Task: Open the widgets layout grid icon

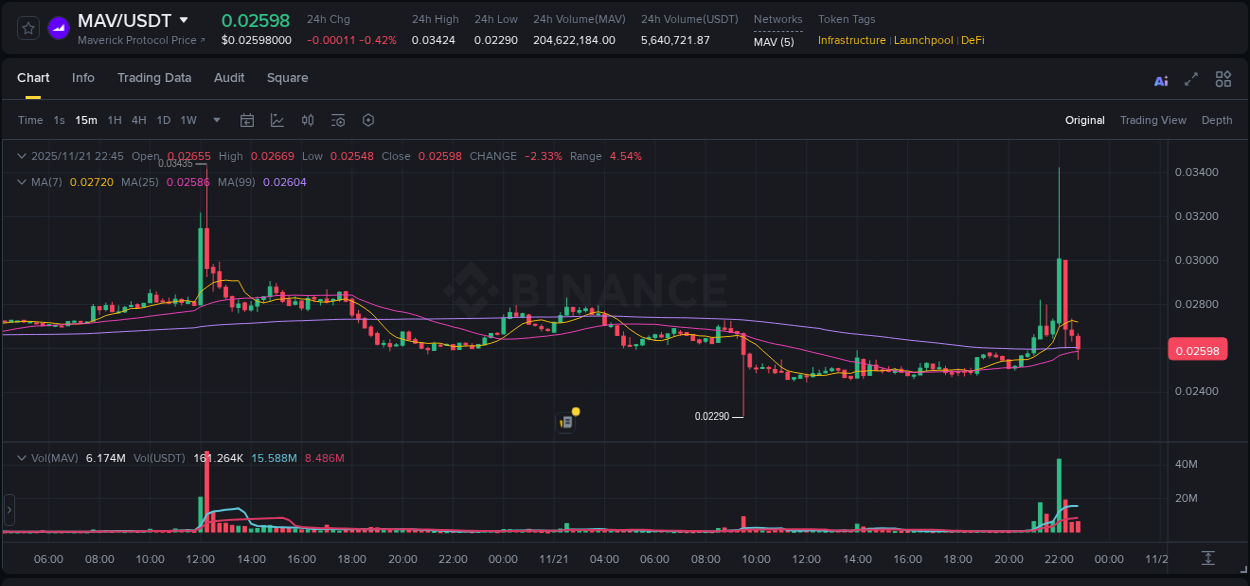Action: tap(1222, 79)
